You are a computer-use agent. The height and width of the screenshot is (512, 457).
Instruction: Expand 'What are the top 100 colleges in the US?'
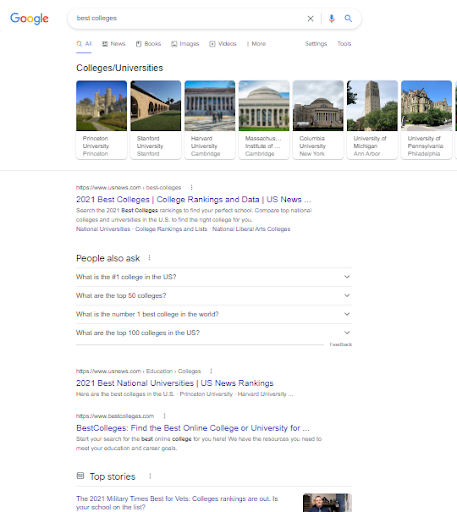pyautogui.click(x=214, y=333)
